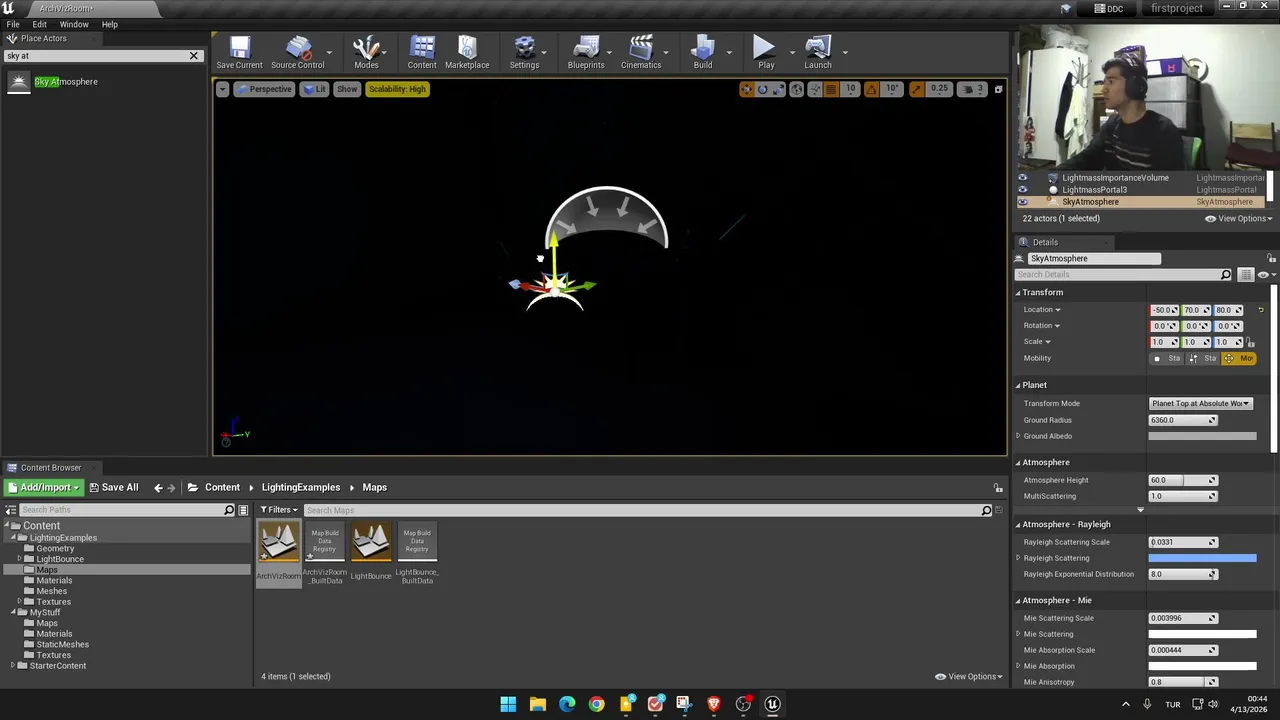Toggle the scale lock ratio icon
Image resolution: width=1280 pixels, height=720 pixels.
tap(1251, 342)
